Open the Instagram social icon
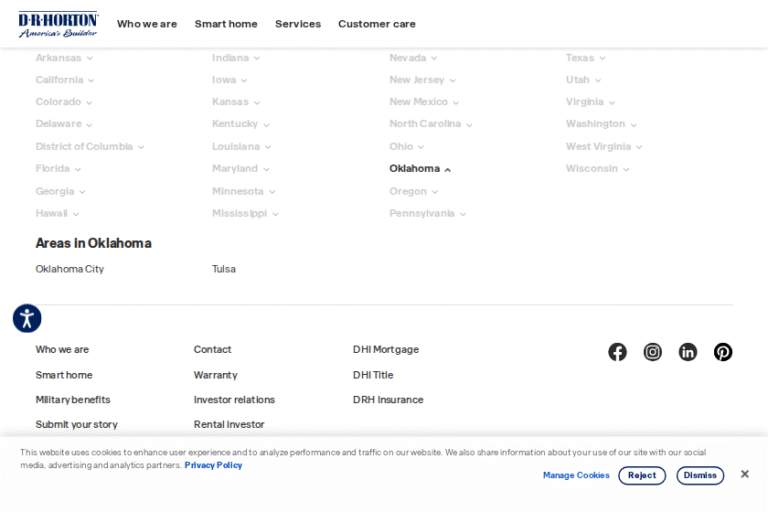 tap(652, 352)
